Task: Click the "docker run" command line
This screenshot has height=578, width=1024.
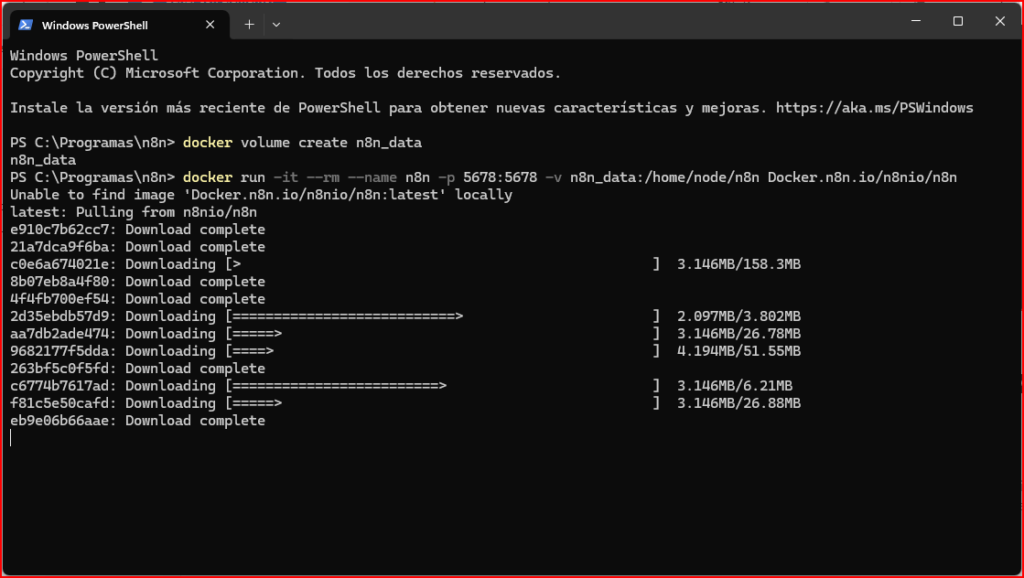Action: 570,177
